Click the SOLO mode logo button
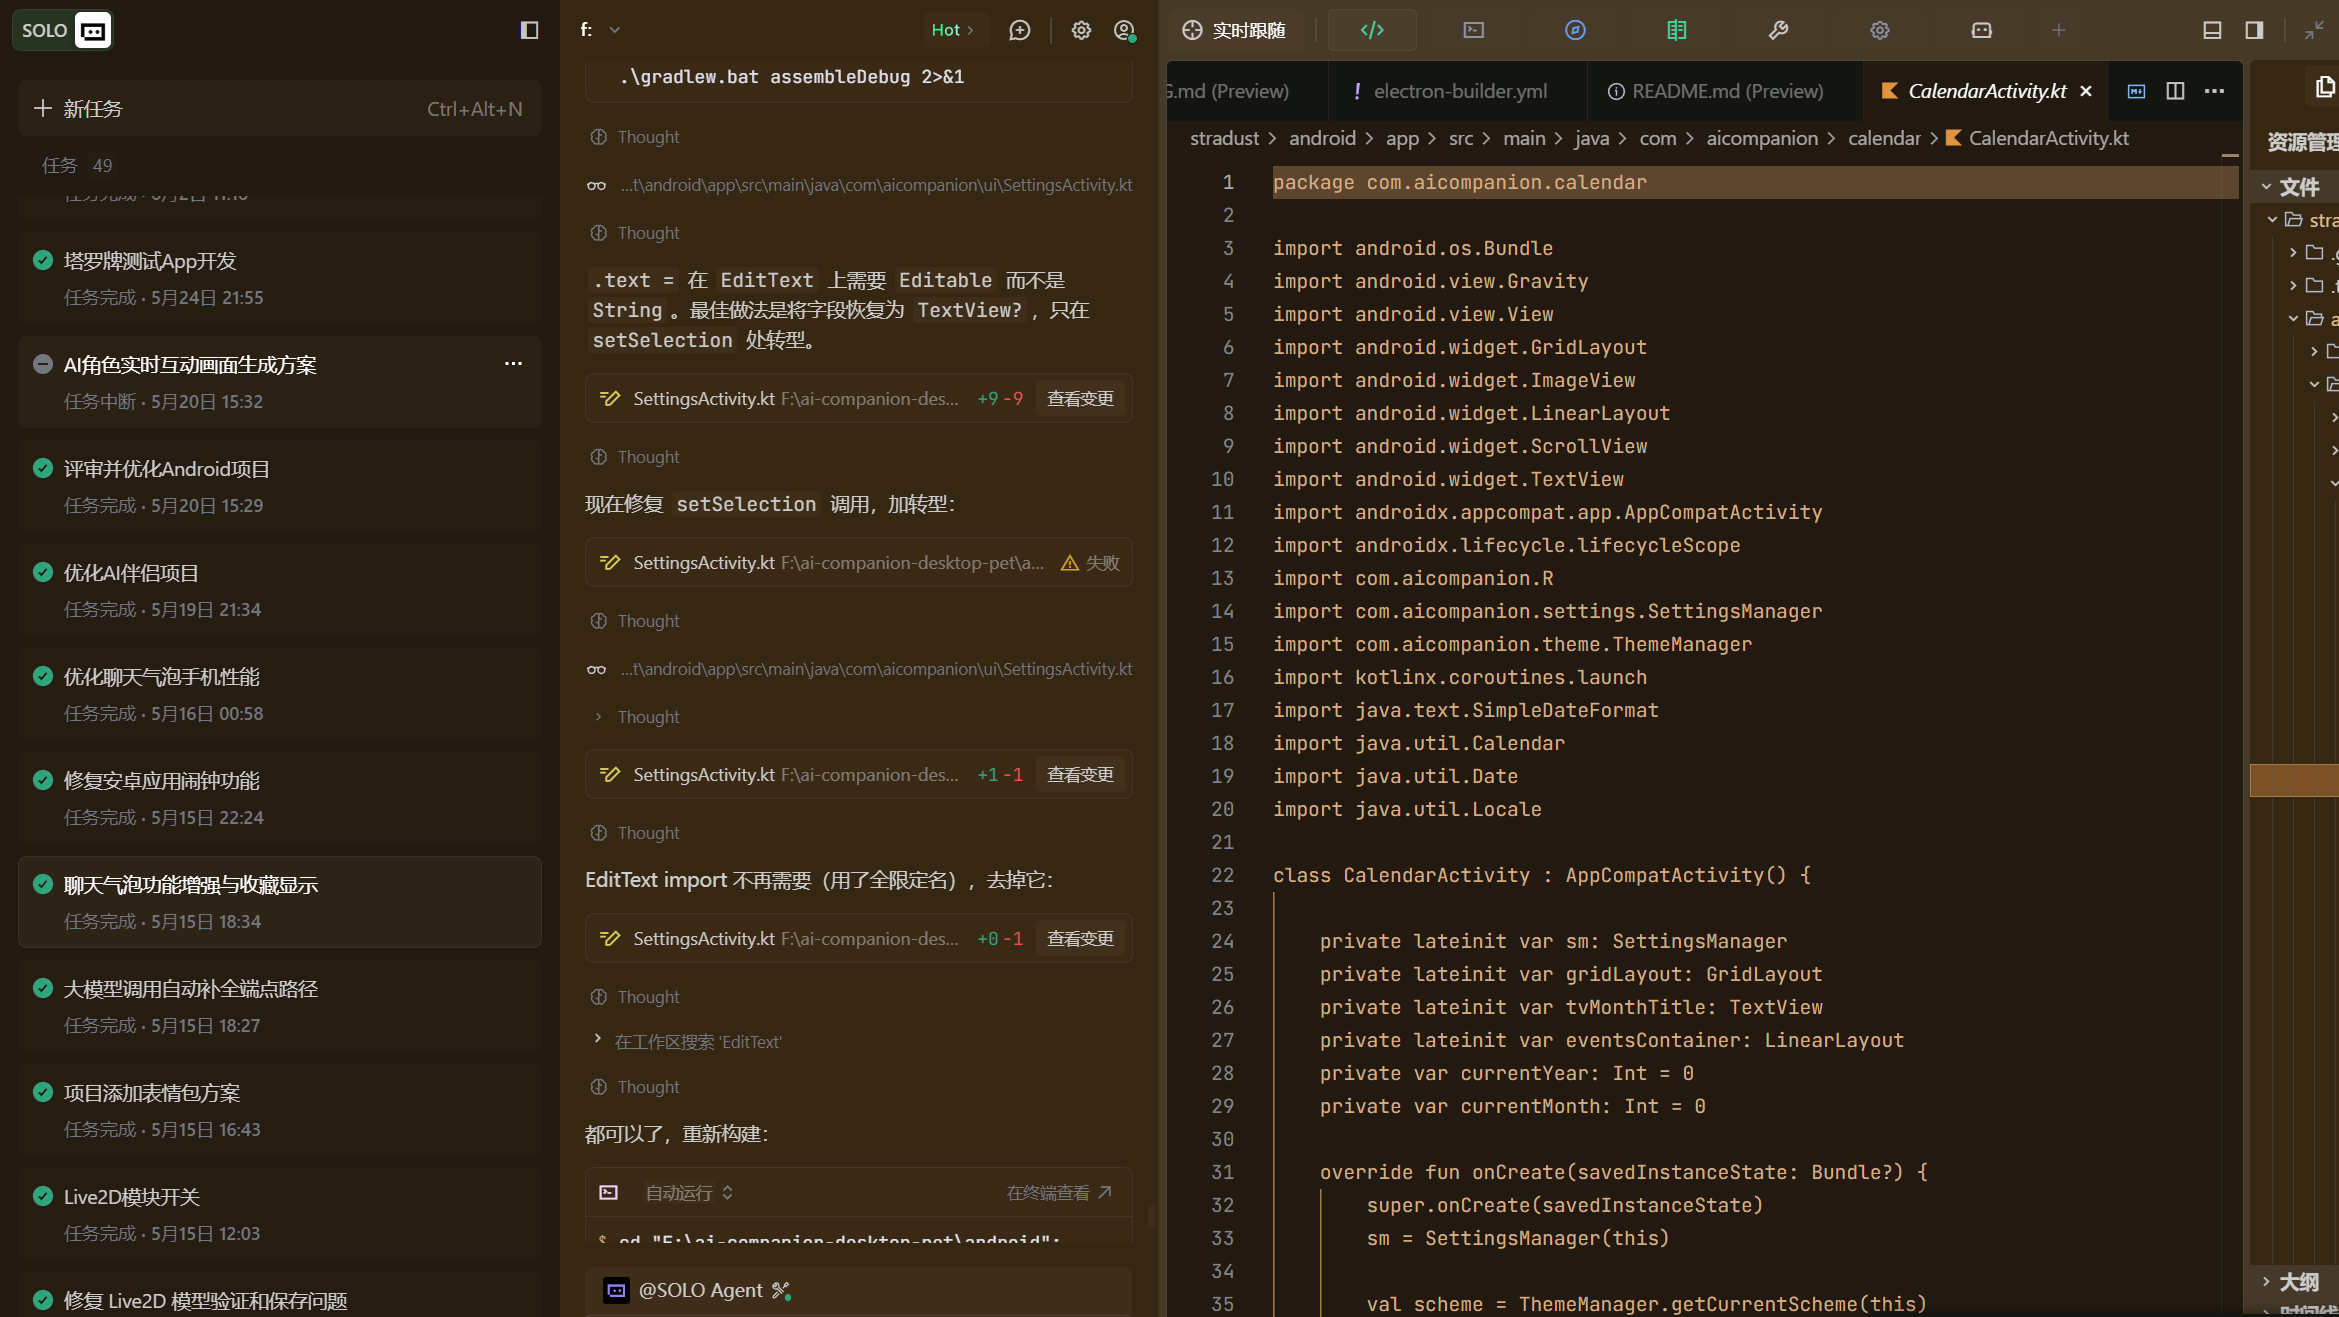The width and height of the screenshot is (2339, 1317). tap(62, 30)
